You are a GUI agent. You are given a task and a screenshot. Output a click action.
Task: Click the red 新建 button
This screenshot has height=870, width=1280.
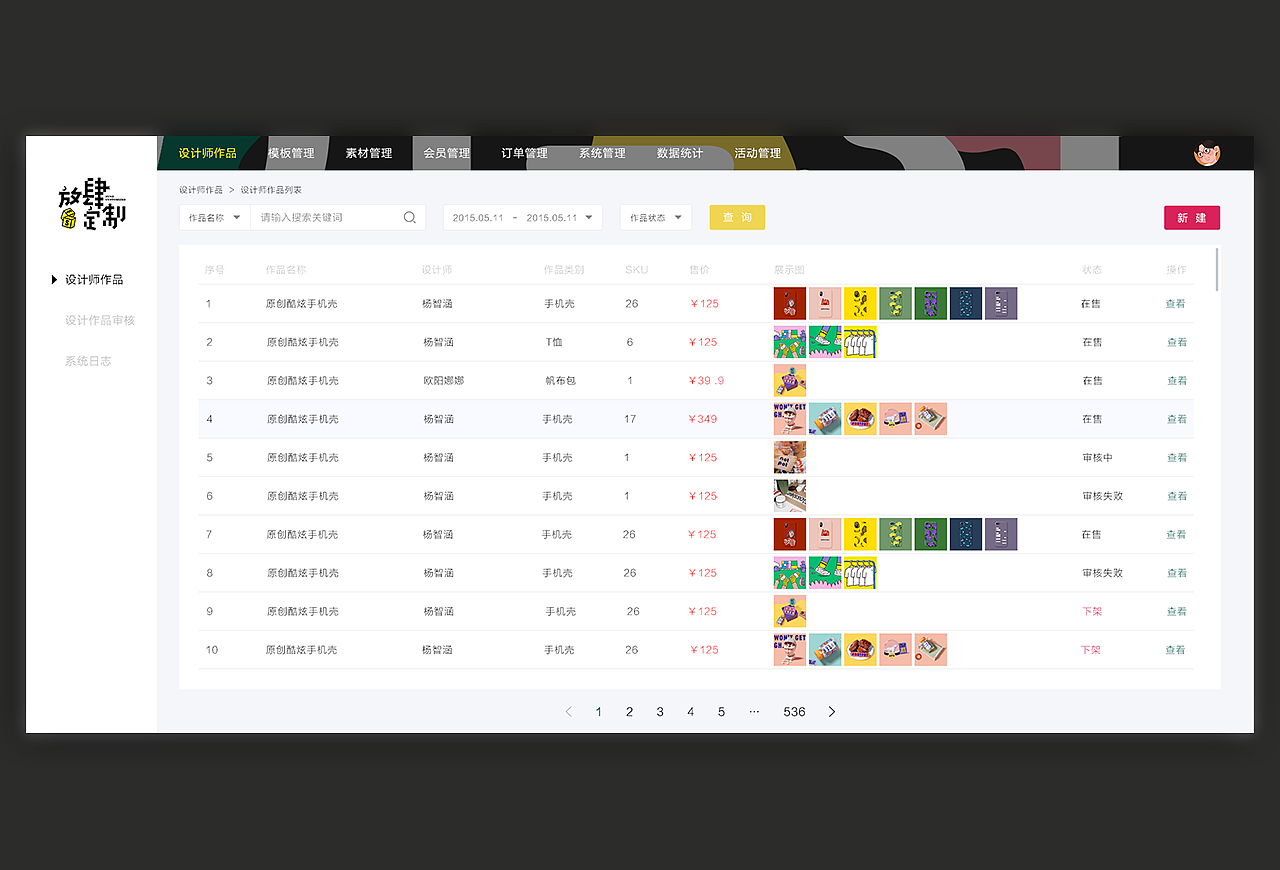[1191, 217]
